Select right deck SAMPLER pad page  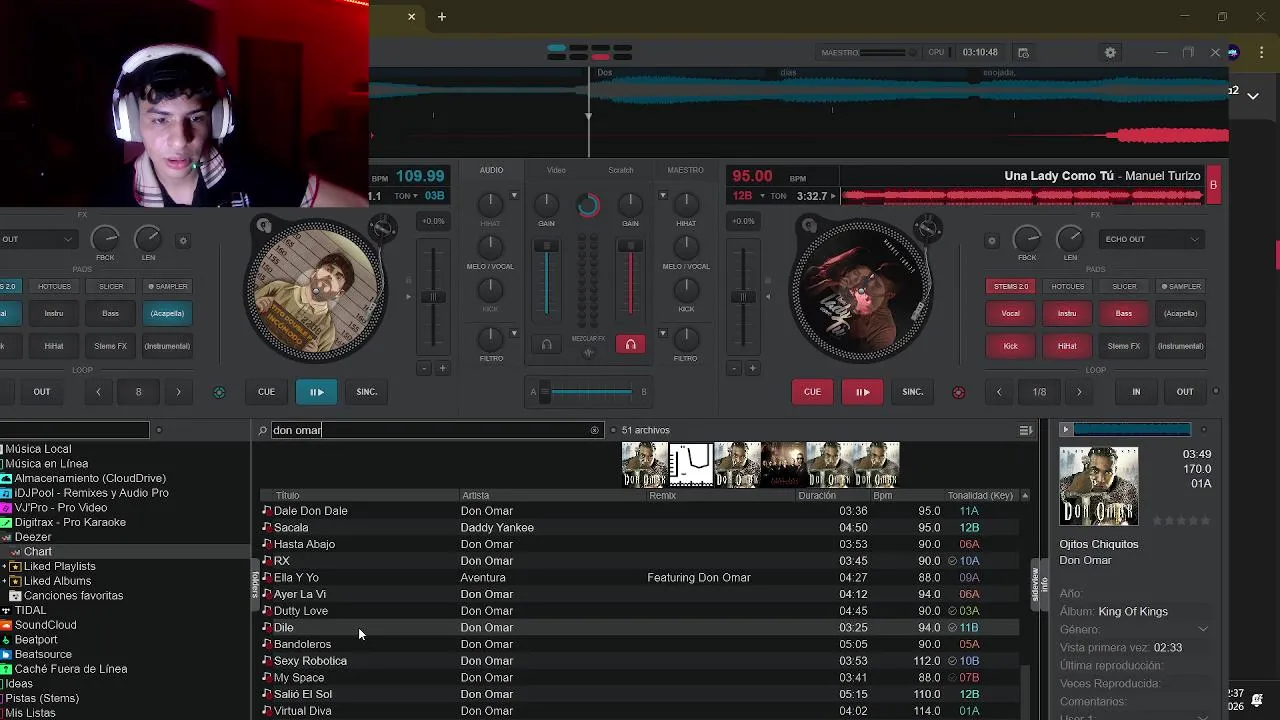(1180, 286)
